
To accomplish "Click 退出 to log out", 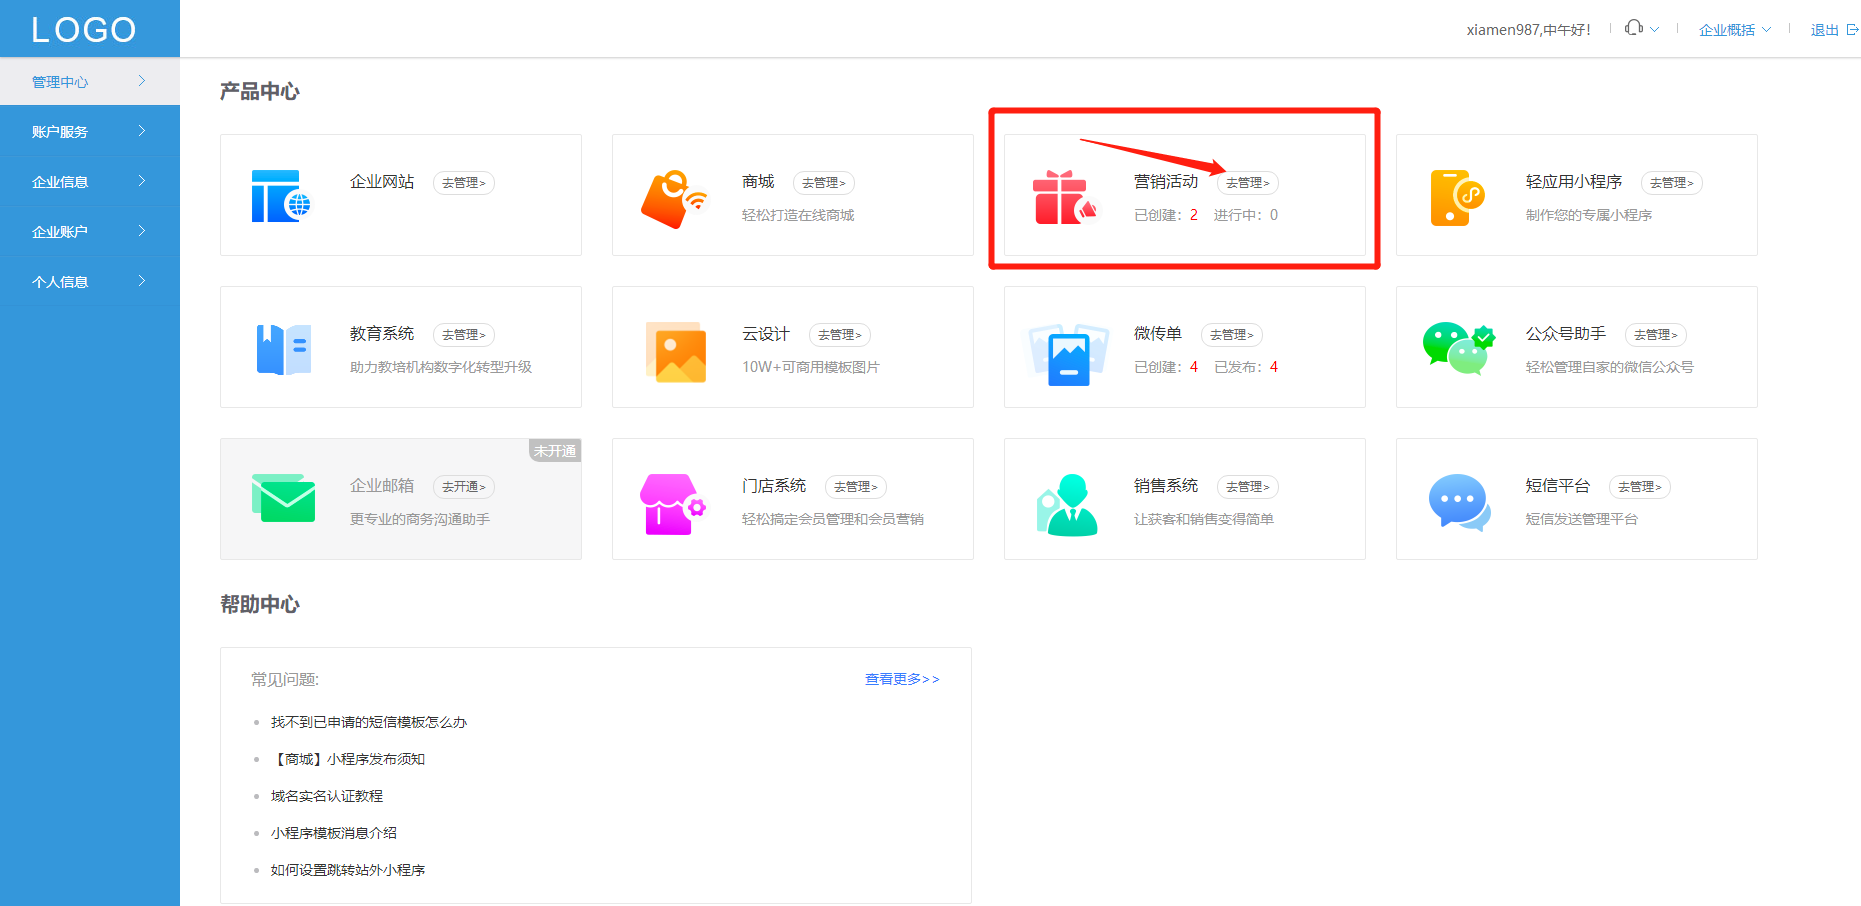I will [1822, 29].
